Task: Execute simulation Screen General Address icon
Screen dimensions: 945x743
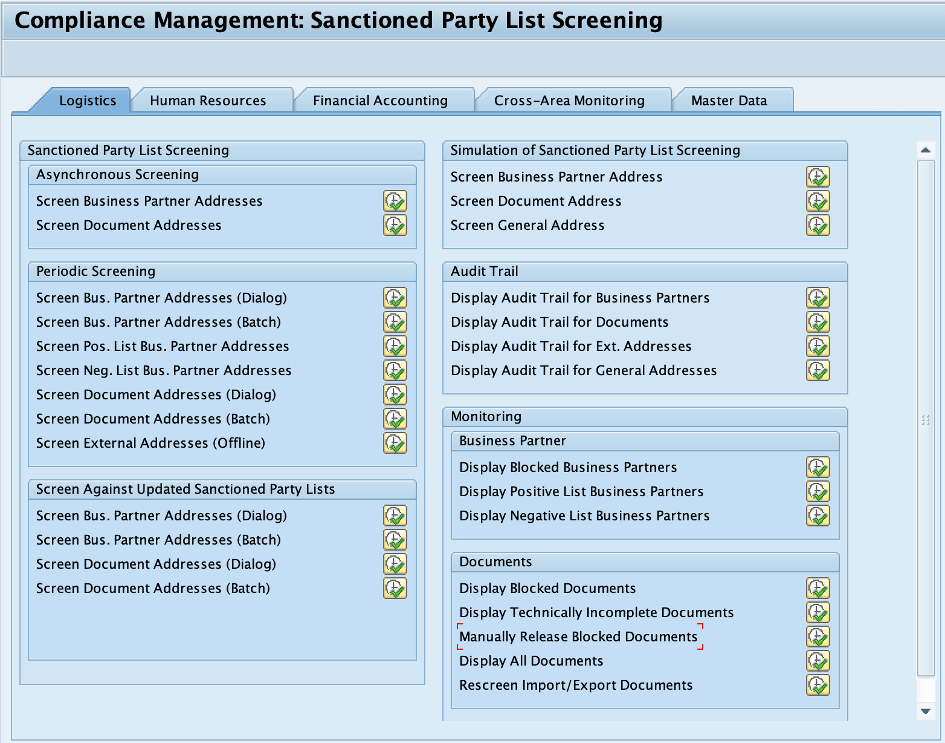Action: point(818,225)
